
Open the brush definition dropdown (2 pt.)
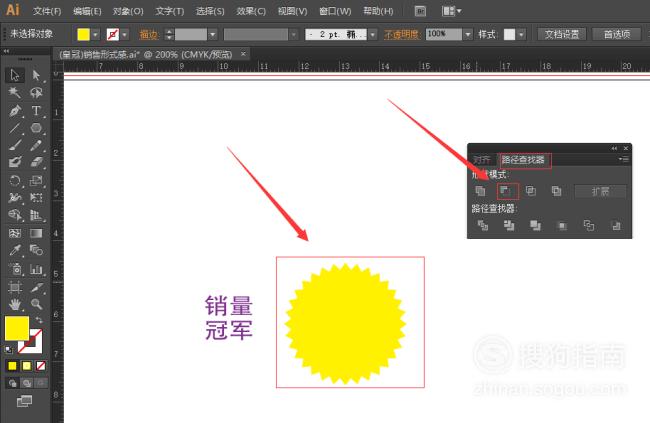coord(373,34)
